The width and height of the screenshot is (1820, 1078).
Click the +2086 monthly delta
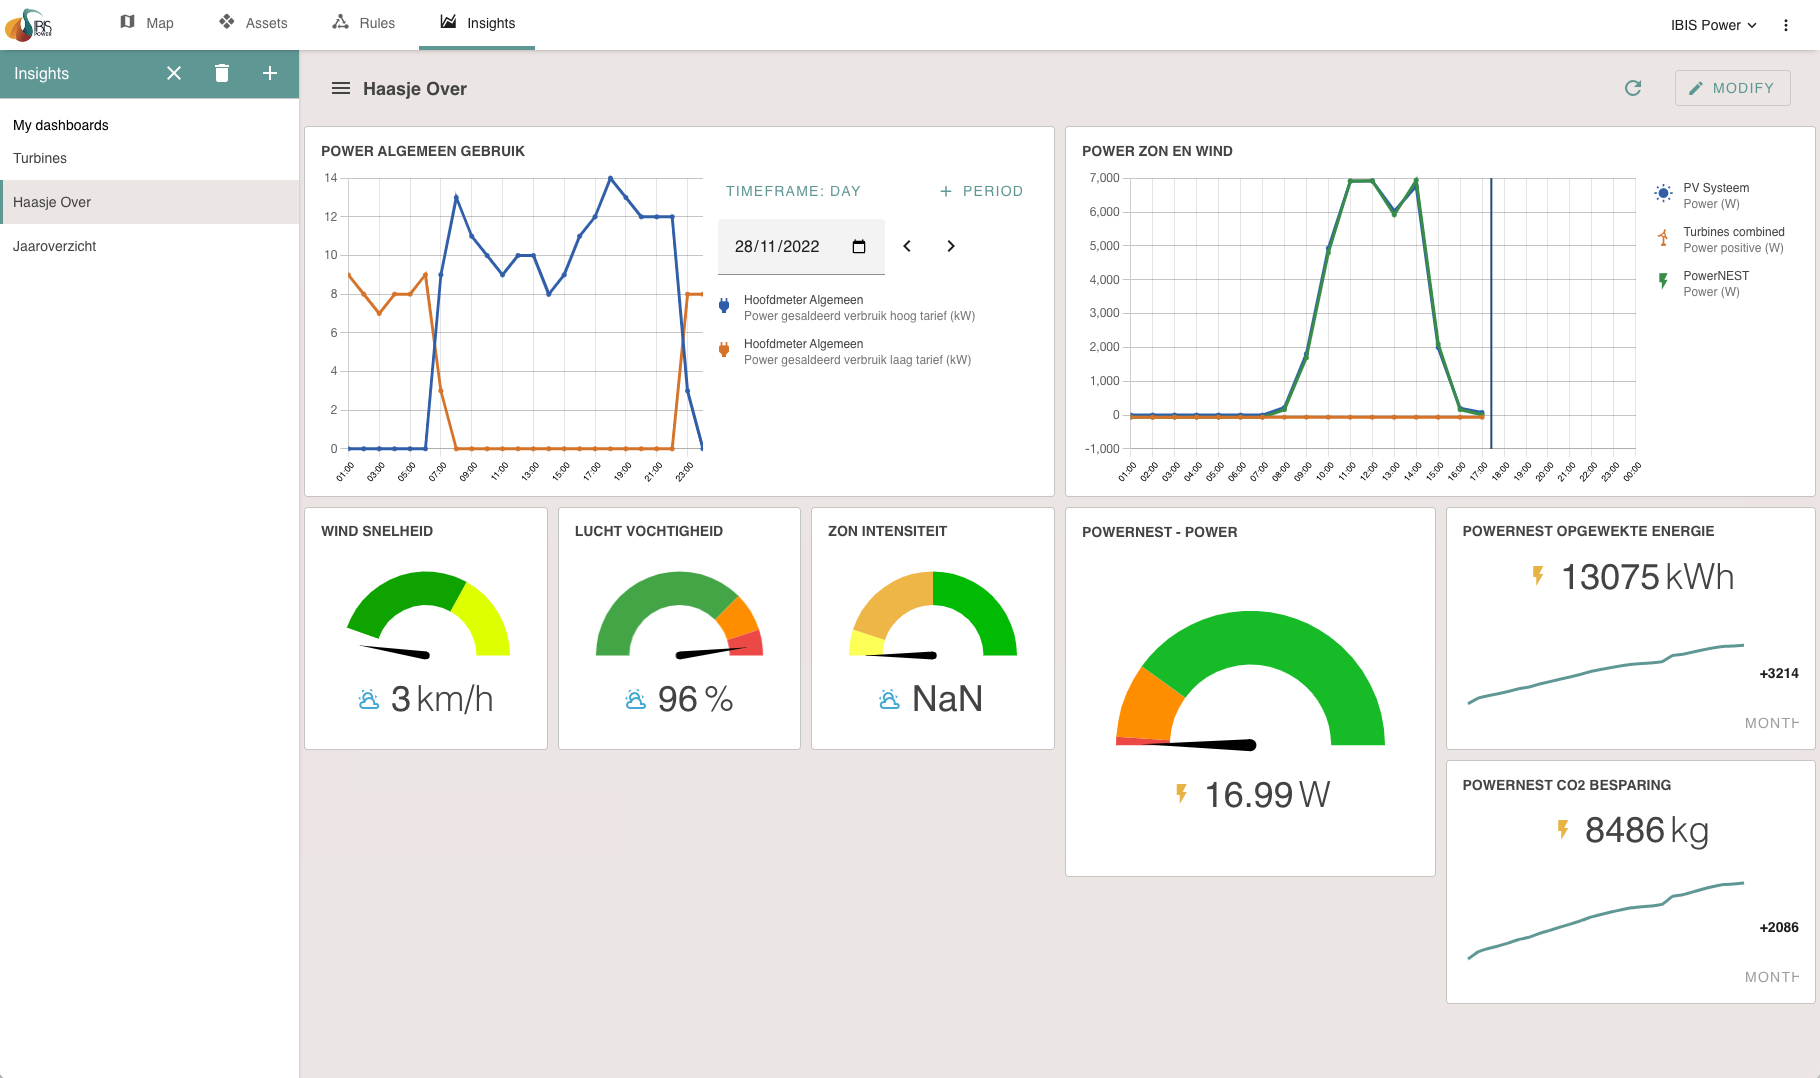pos(1779,927)
